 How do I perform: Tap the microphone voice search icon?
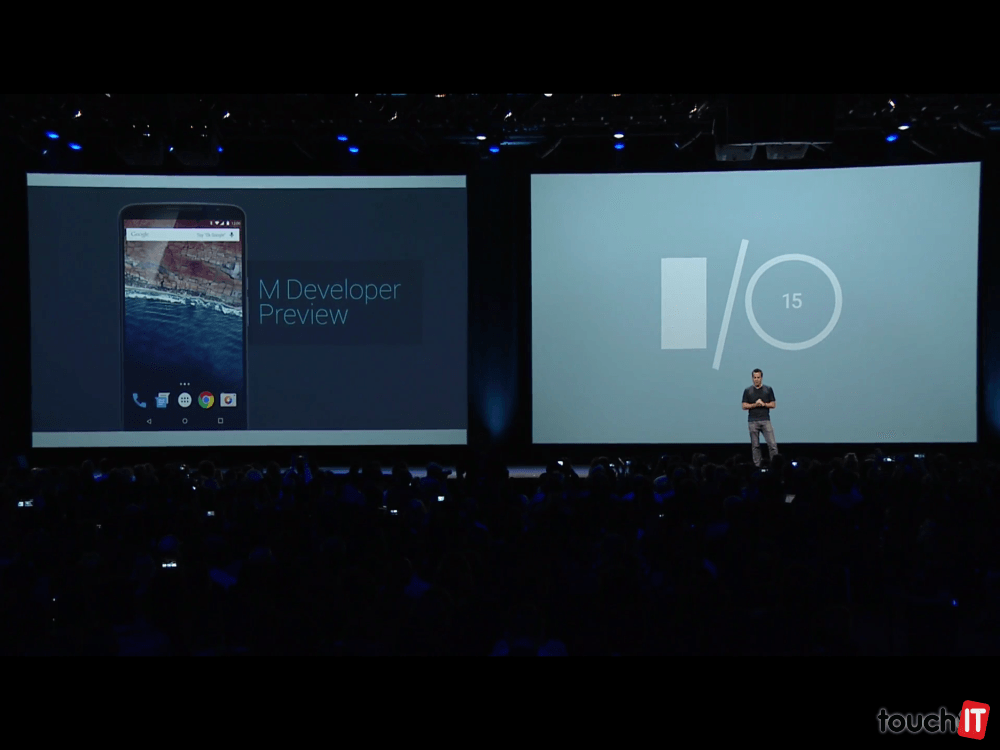[x=233, y=234]
